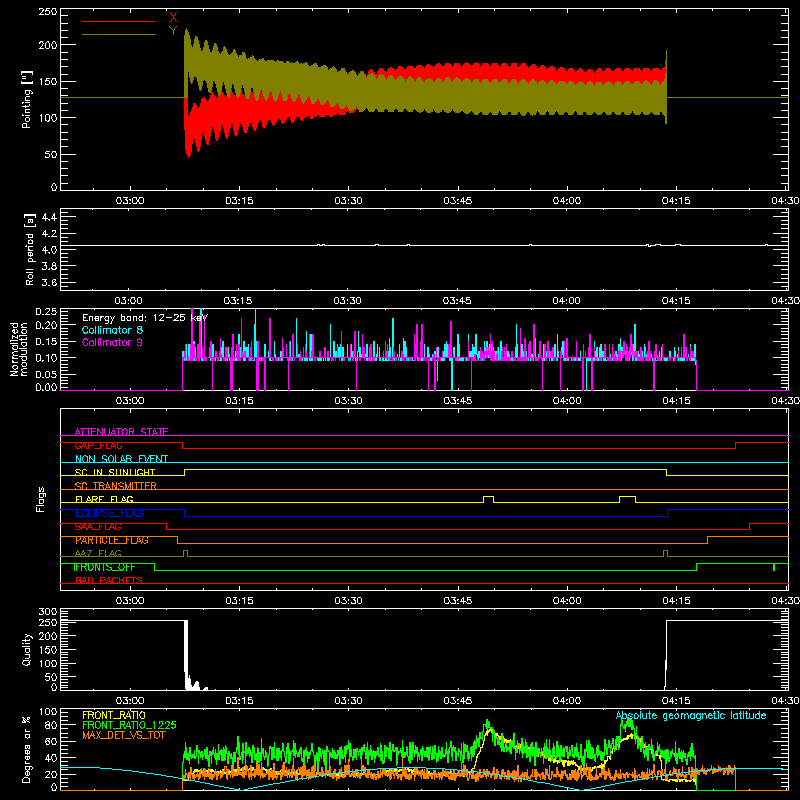800x800 pixels.
Task: Click the "Pointing" vertical axis title
Action: (x=27, y=99)
